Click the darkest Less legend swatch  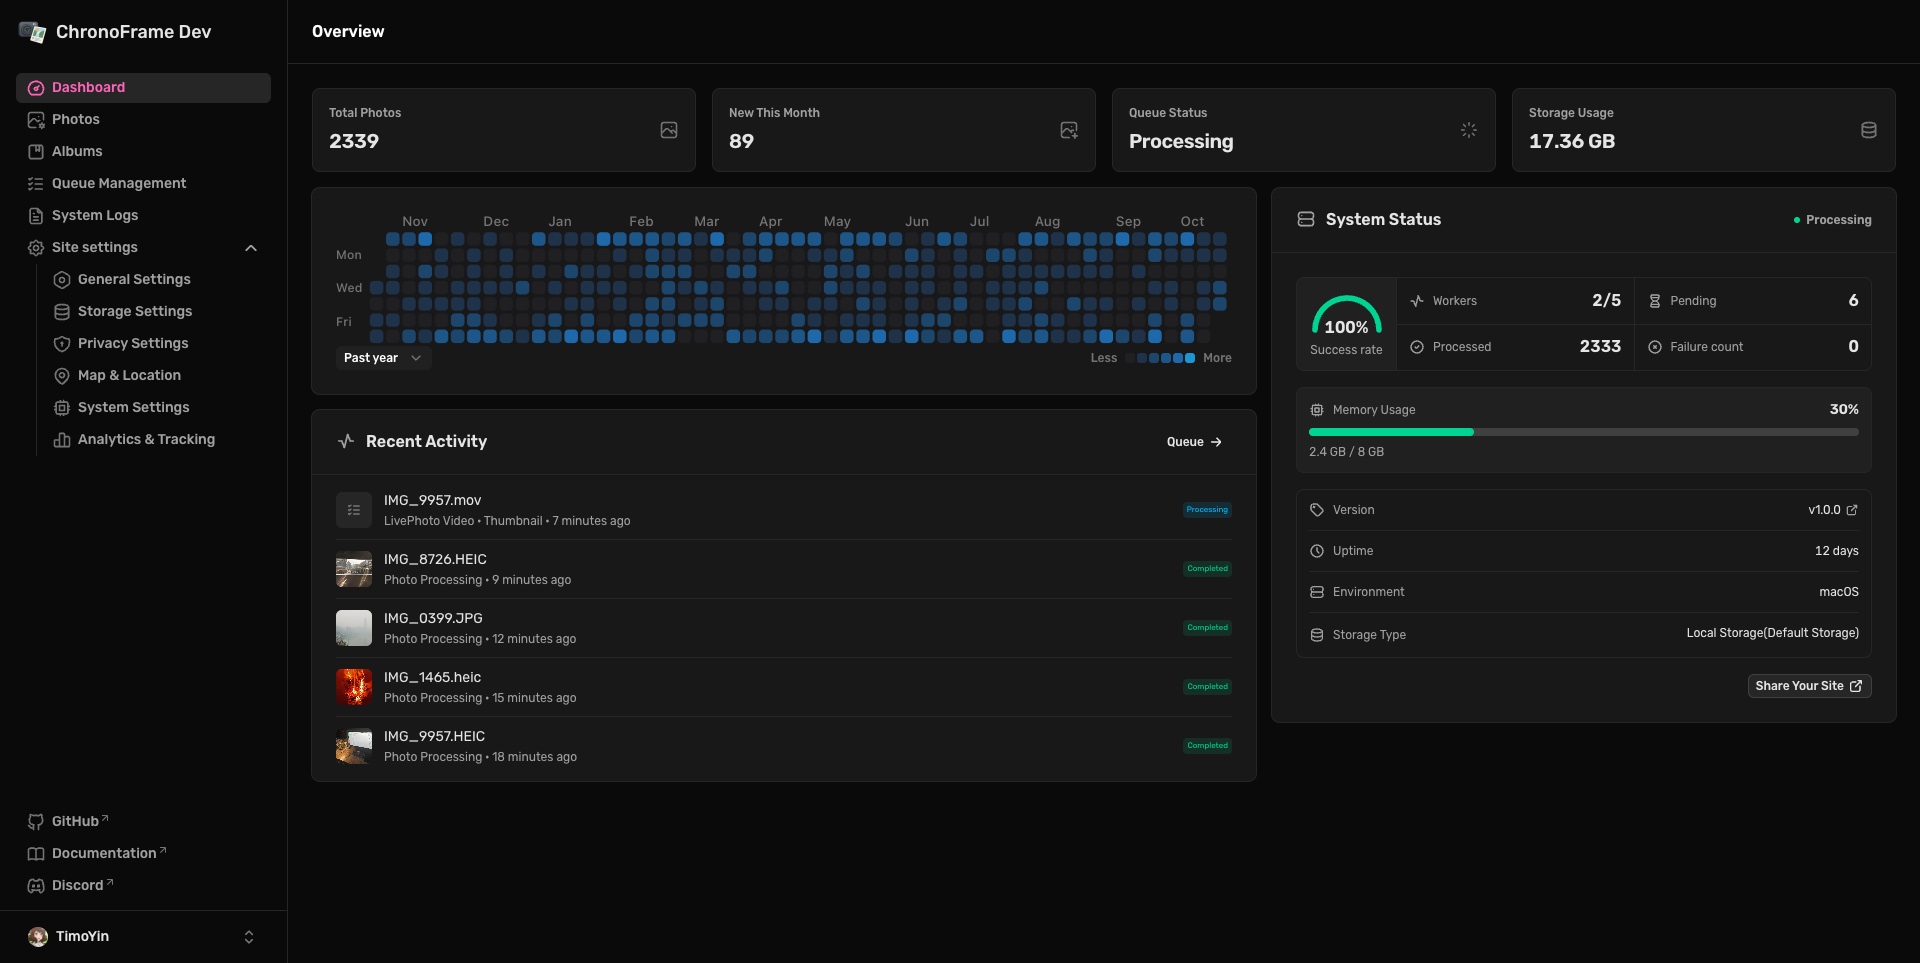(1130, 358)
